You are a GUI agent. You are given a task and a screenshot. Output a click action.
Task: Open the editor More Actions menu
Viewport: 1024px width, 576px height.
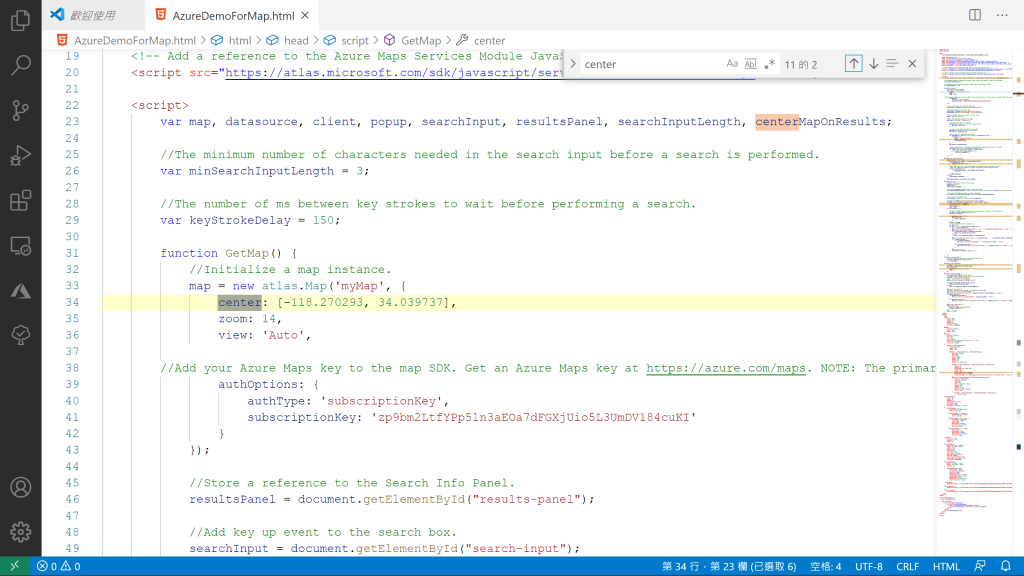1002,15
